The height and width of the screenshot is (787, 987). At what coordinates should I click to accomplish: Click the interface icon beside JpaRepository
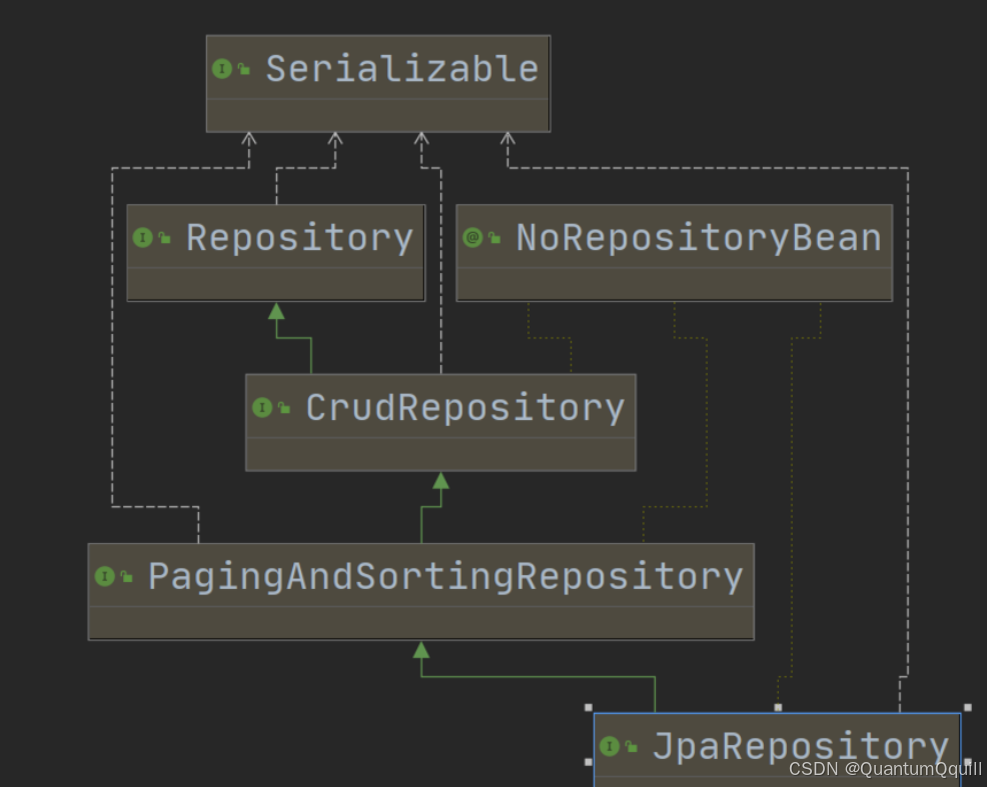609,747
